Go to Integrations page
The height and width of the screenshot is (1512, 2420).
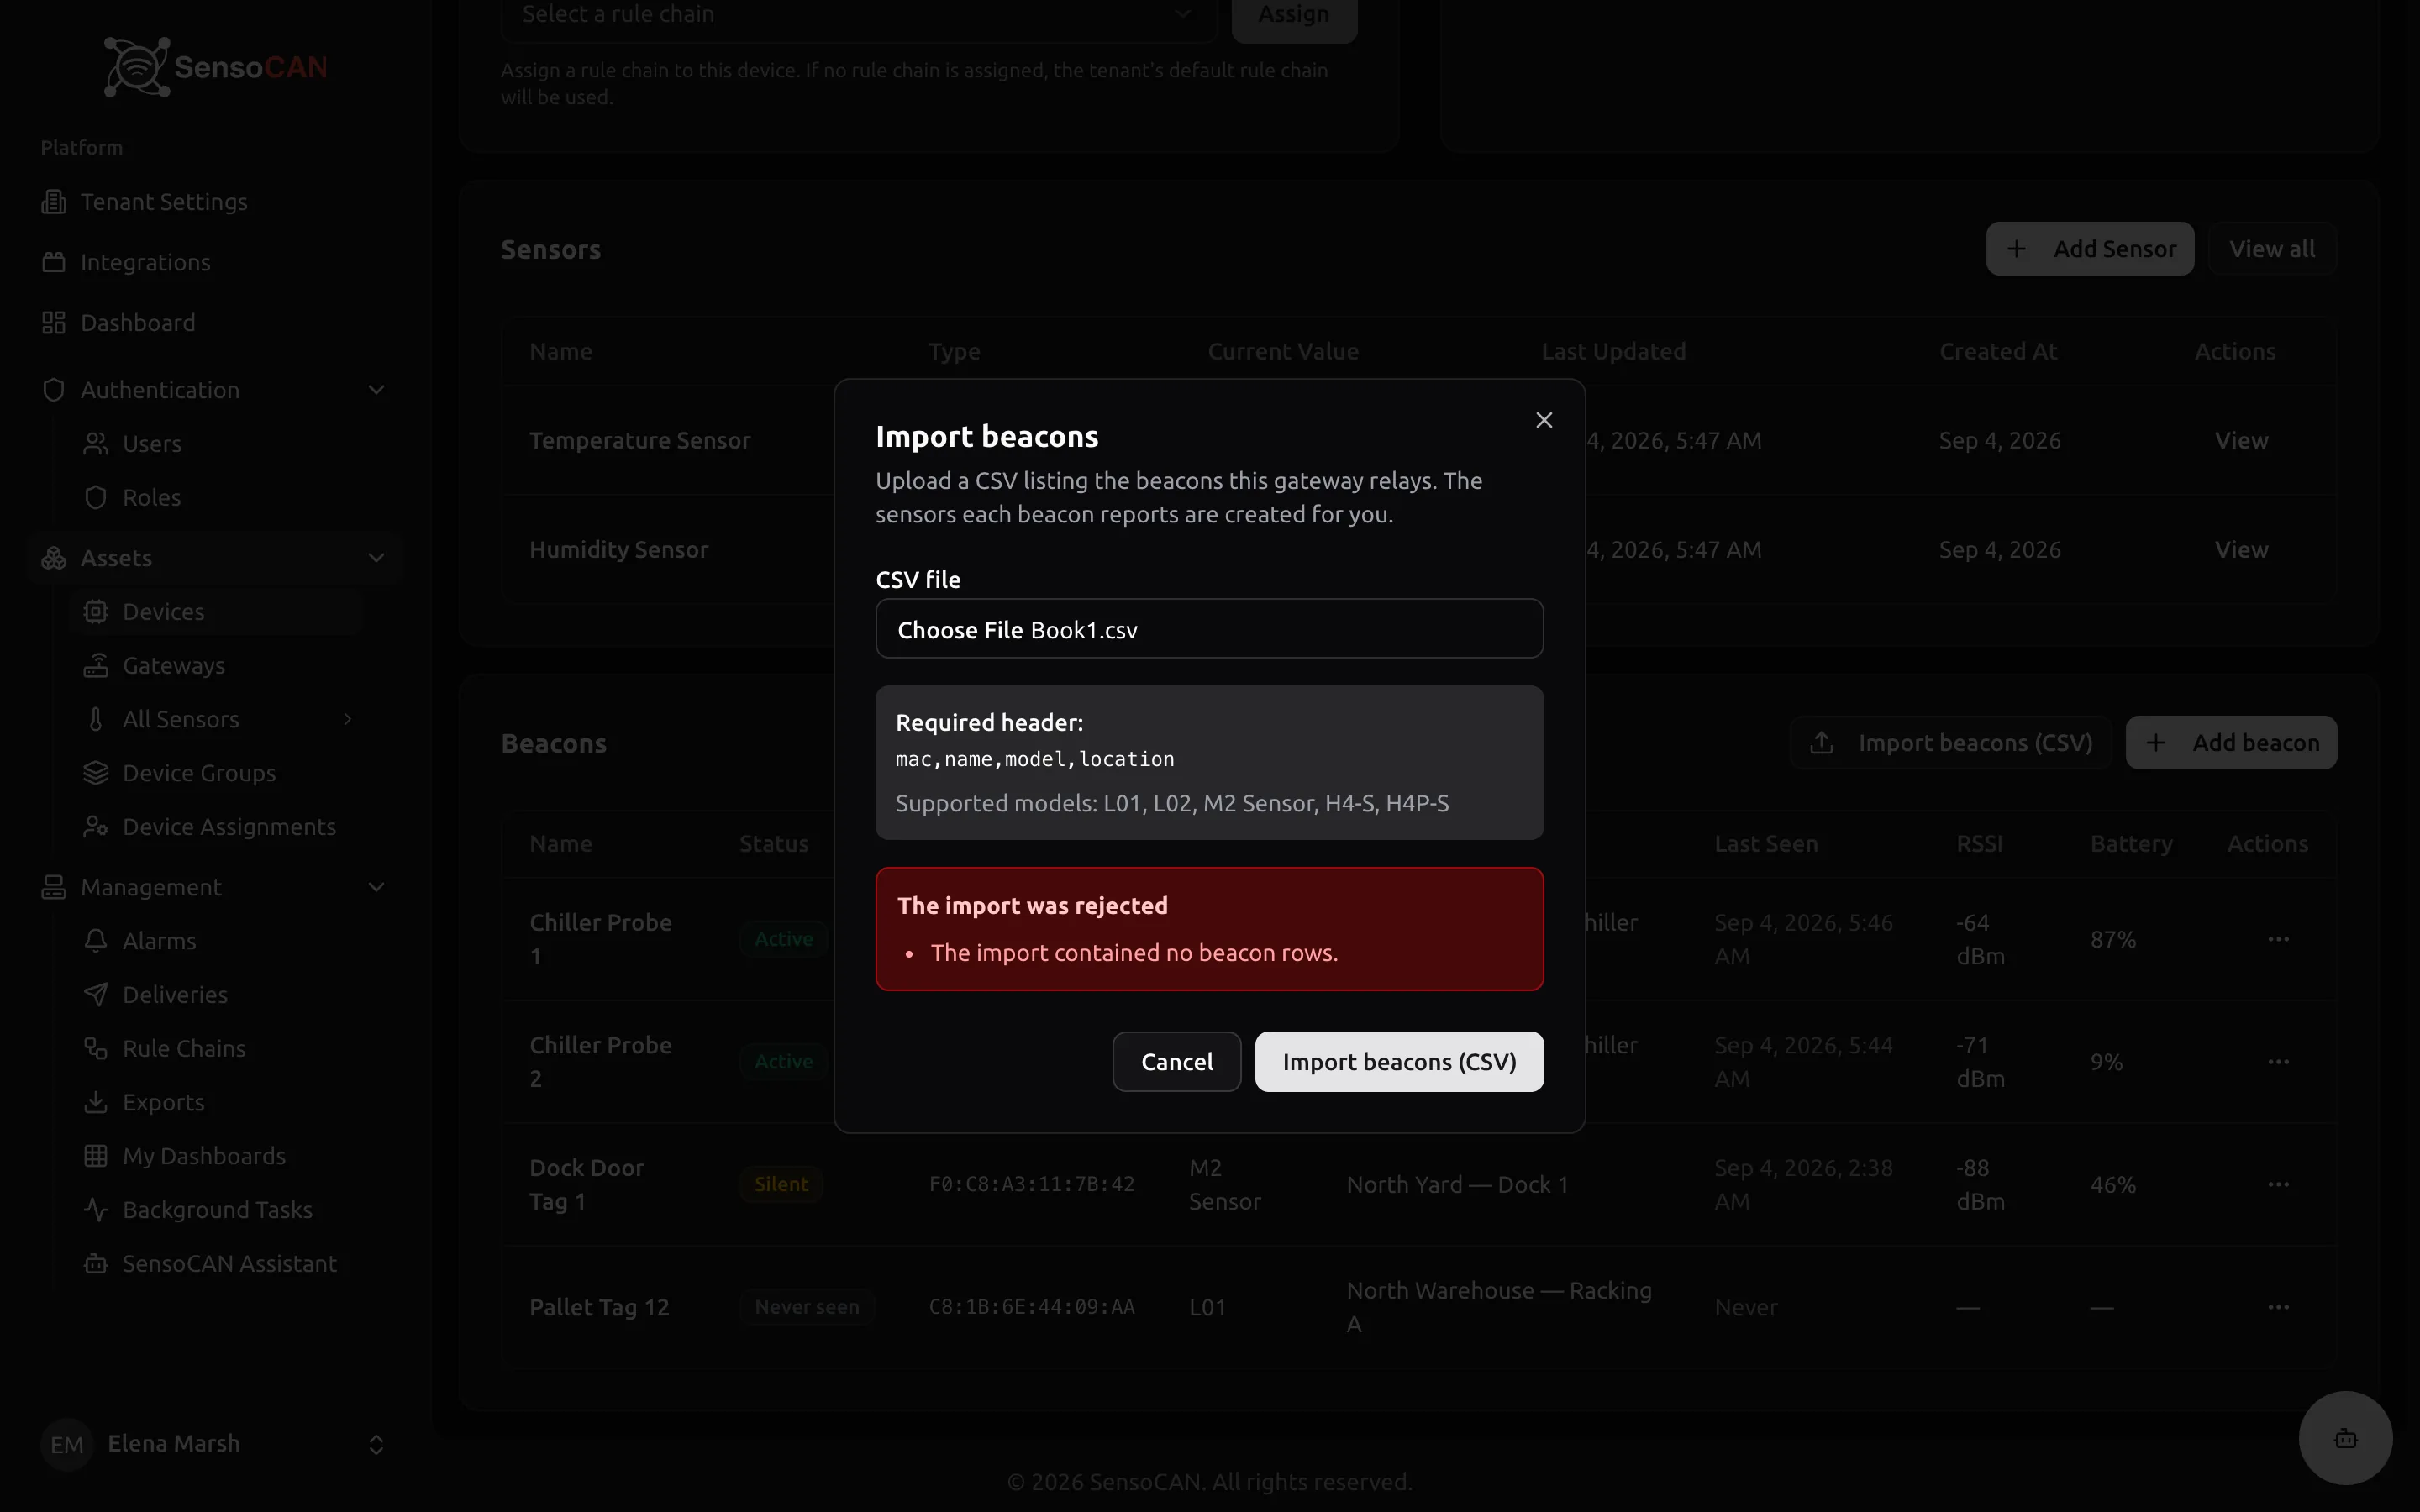[214, 262]
